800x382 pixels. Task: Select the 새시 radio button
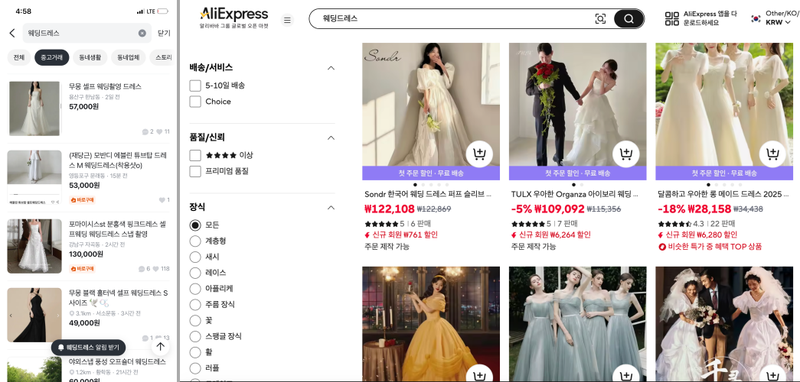pyautogui.click(x=195, y=257)
